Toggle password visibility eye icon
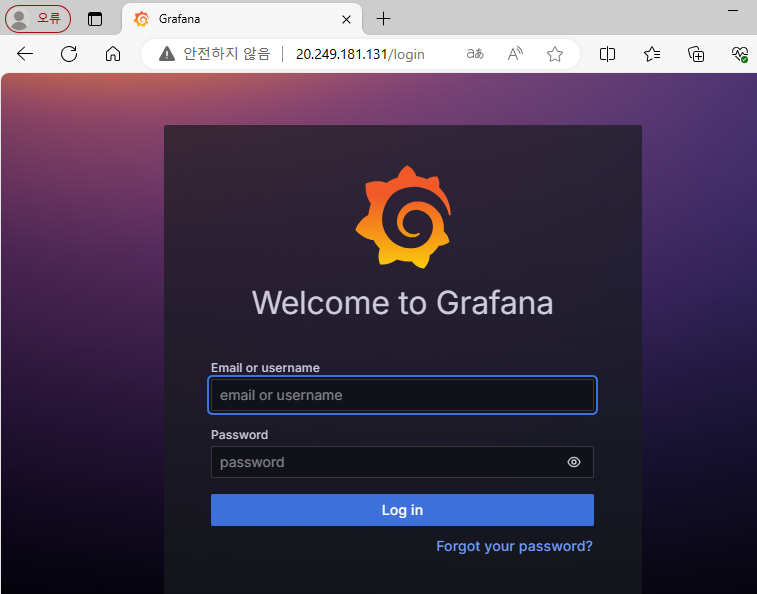Screen dimensions: 757x594 pyautogui.click(x=574, y=462)
